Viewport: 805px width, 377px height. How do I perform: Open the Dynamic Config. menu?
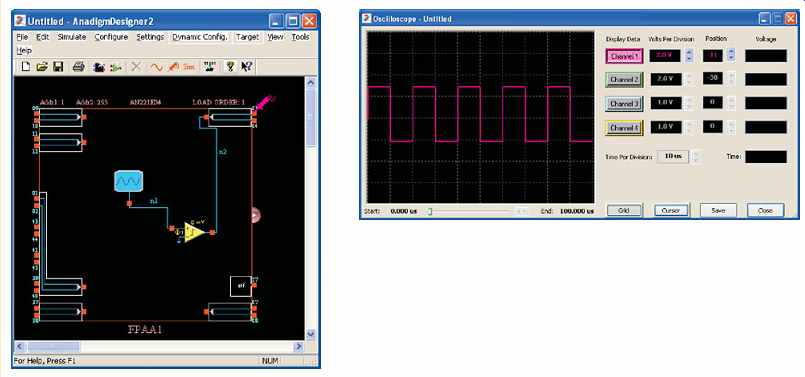coord(200,37)
